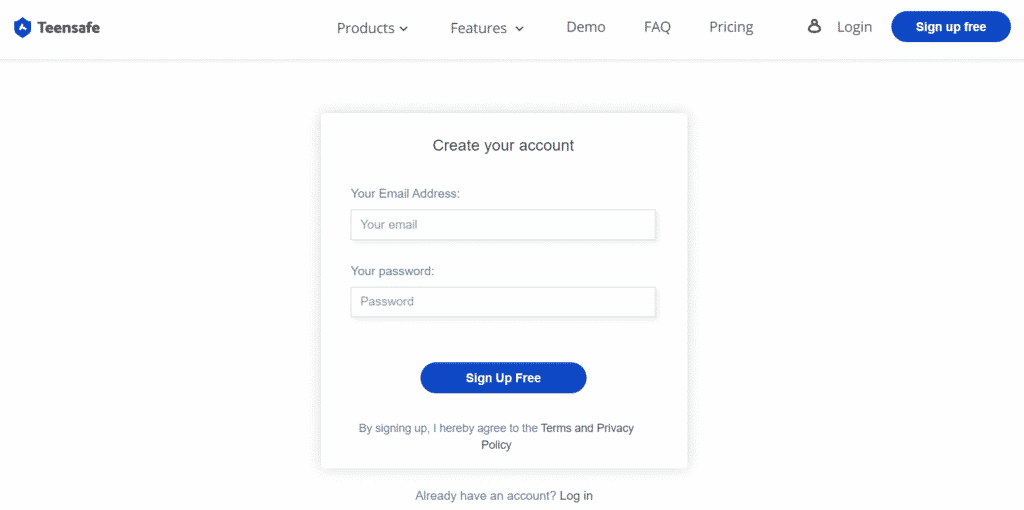The image size is (1024, 510).
Task: Focus the "Your email" input field
Action: click(x=503, y=225)
